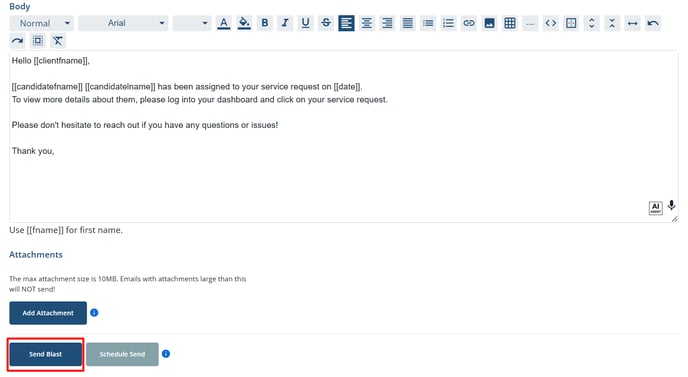Click the Send Blast button
The height and width of the screenshot is (377, 688).
(46, 354)
